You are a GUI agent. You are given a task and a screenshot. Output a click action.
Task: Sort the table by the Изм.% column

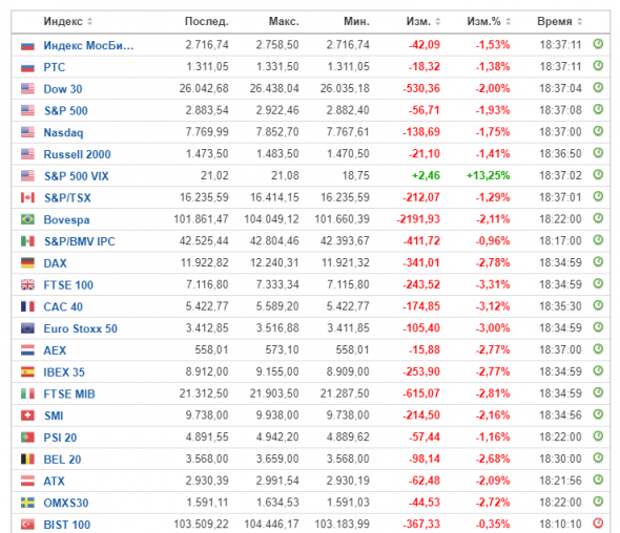click(x=489, y=21)
